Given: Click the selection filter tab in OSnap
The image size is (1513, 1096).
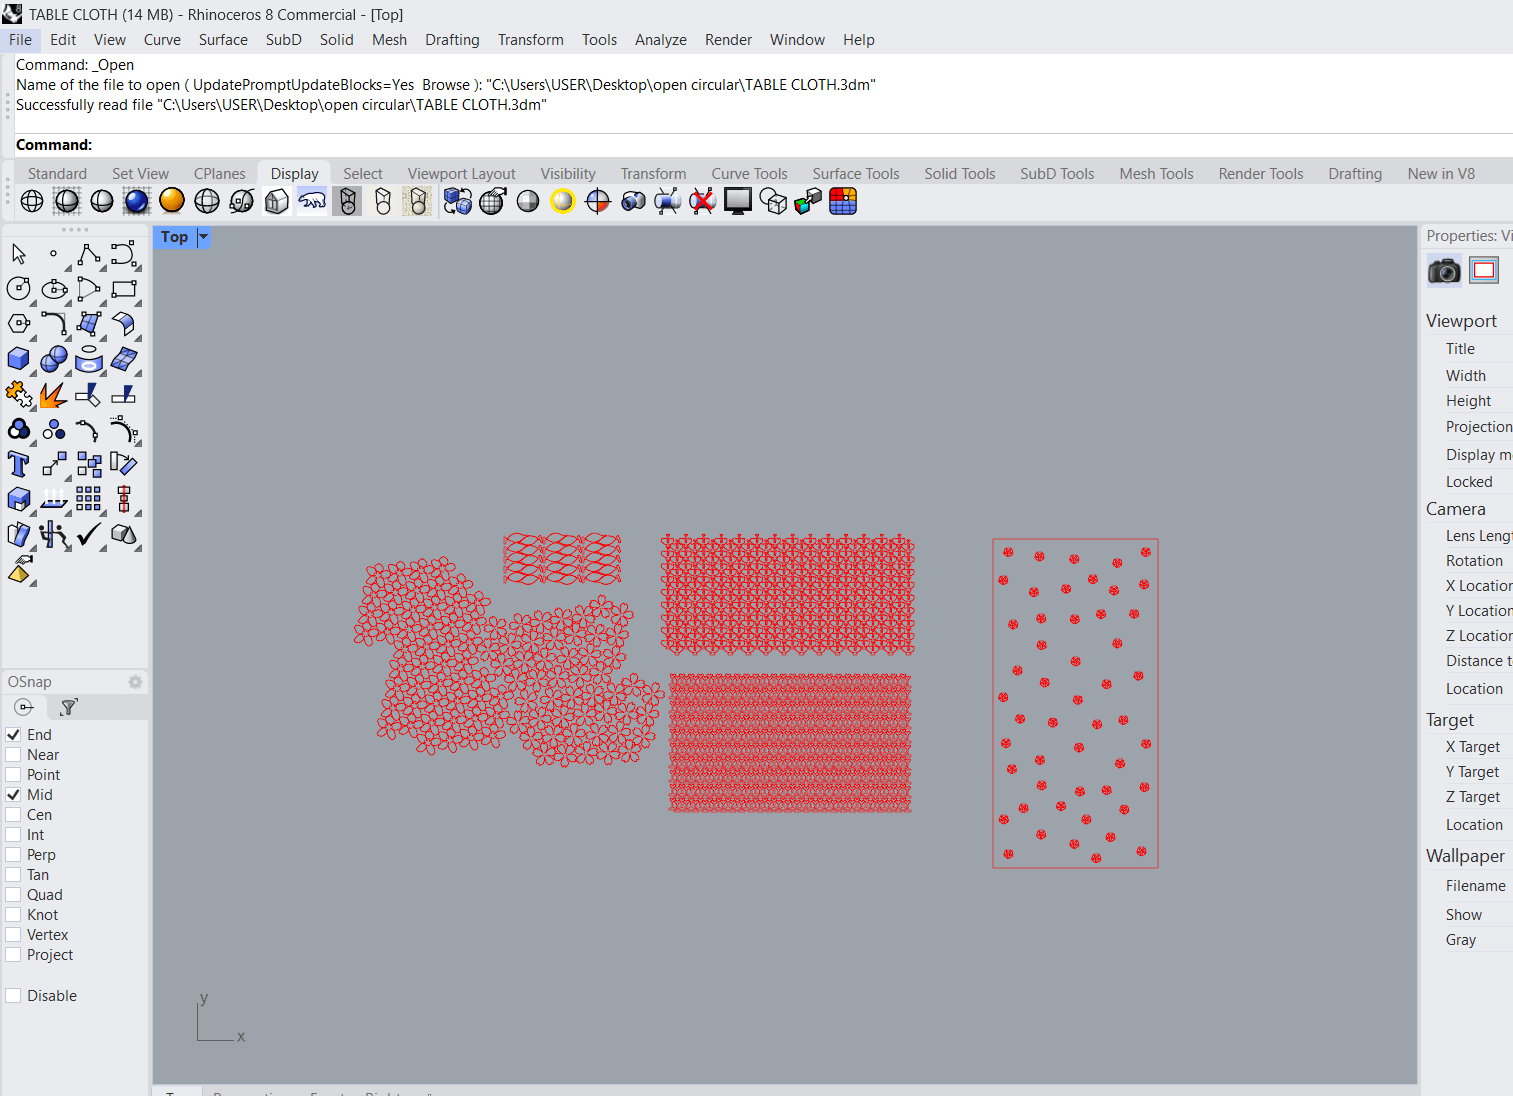Looking at the screenshot, I should 69,707.
